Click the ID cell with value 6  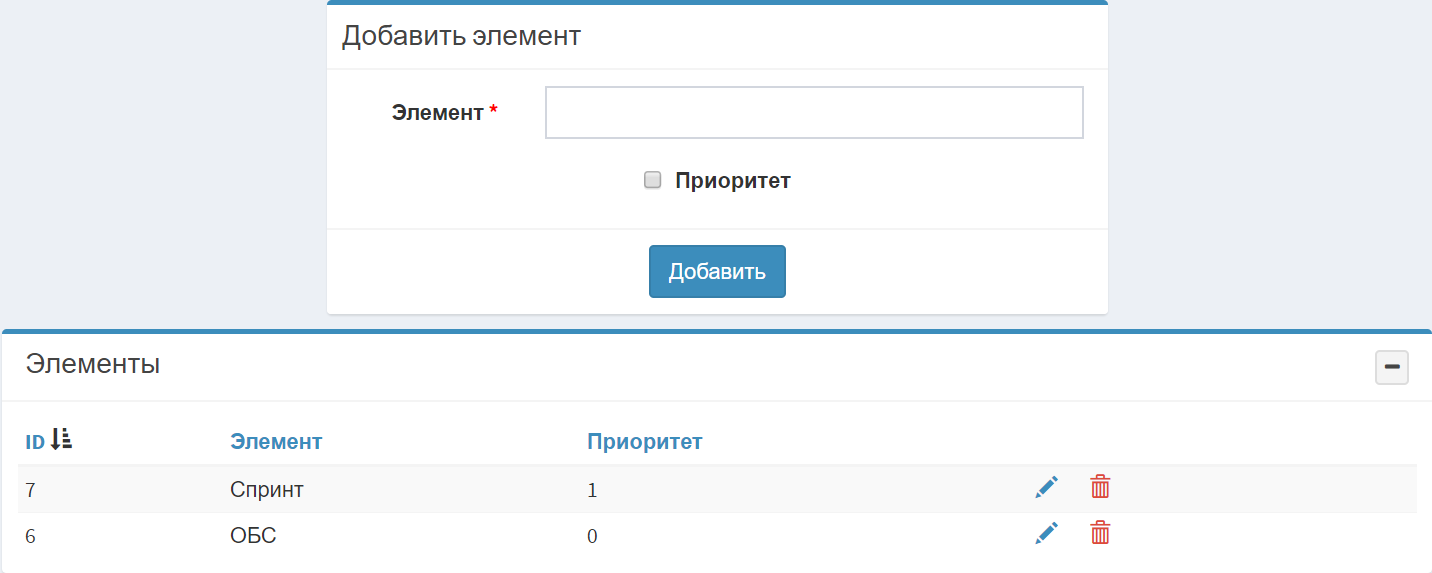click(x=31, y=537)
